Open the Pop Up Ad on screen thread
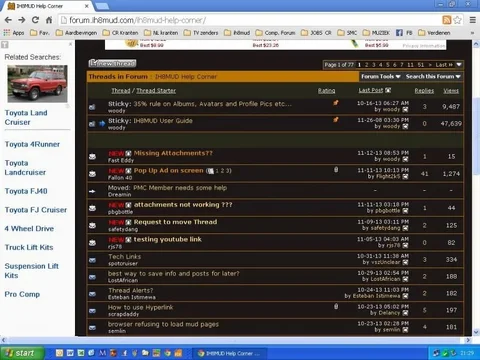Viewport: 480px width, 360px height. 168,170
